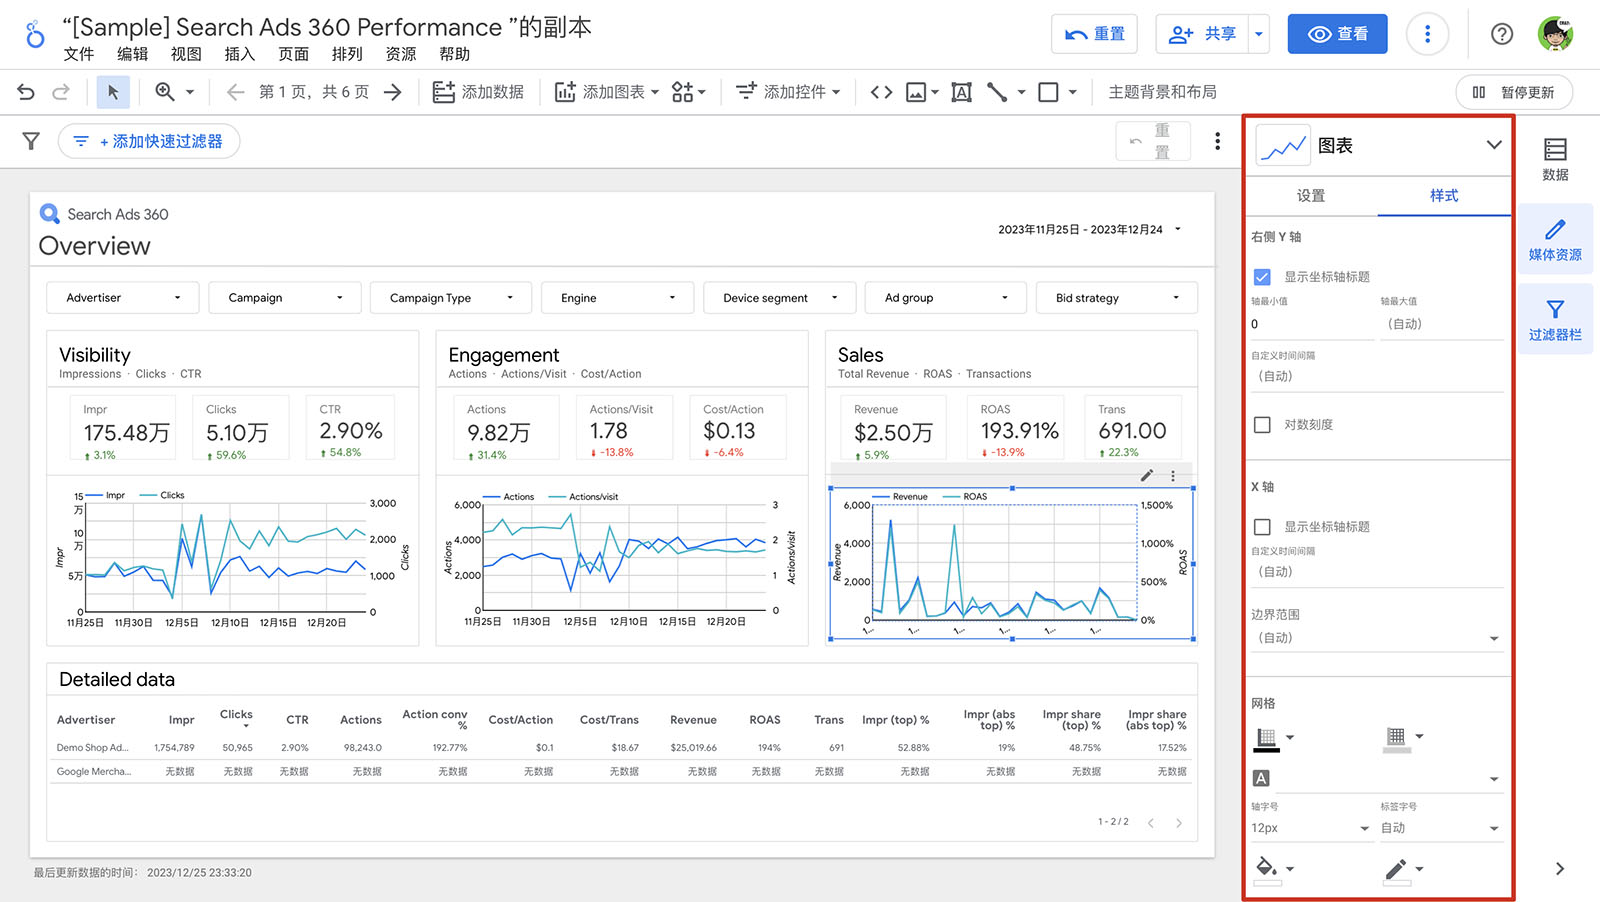Select the pointer selection tool
1600x902 pixels.
pos(113,92)
